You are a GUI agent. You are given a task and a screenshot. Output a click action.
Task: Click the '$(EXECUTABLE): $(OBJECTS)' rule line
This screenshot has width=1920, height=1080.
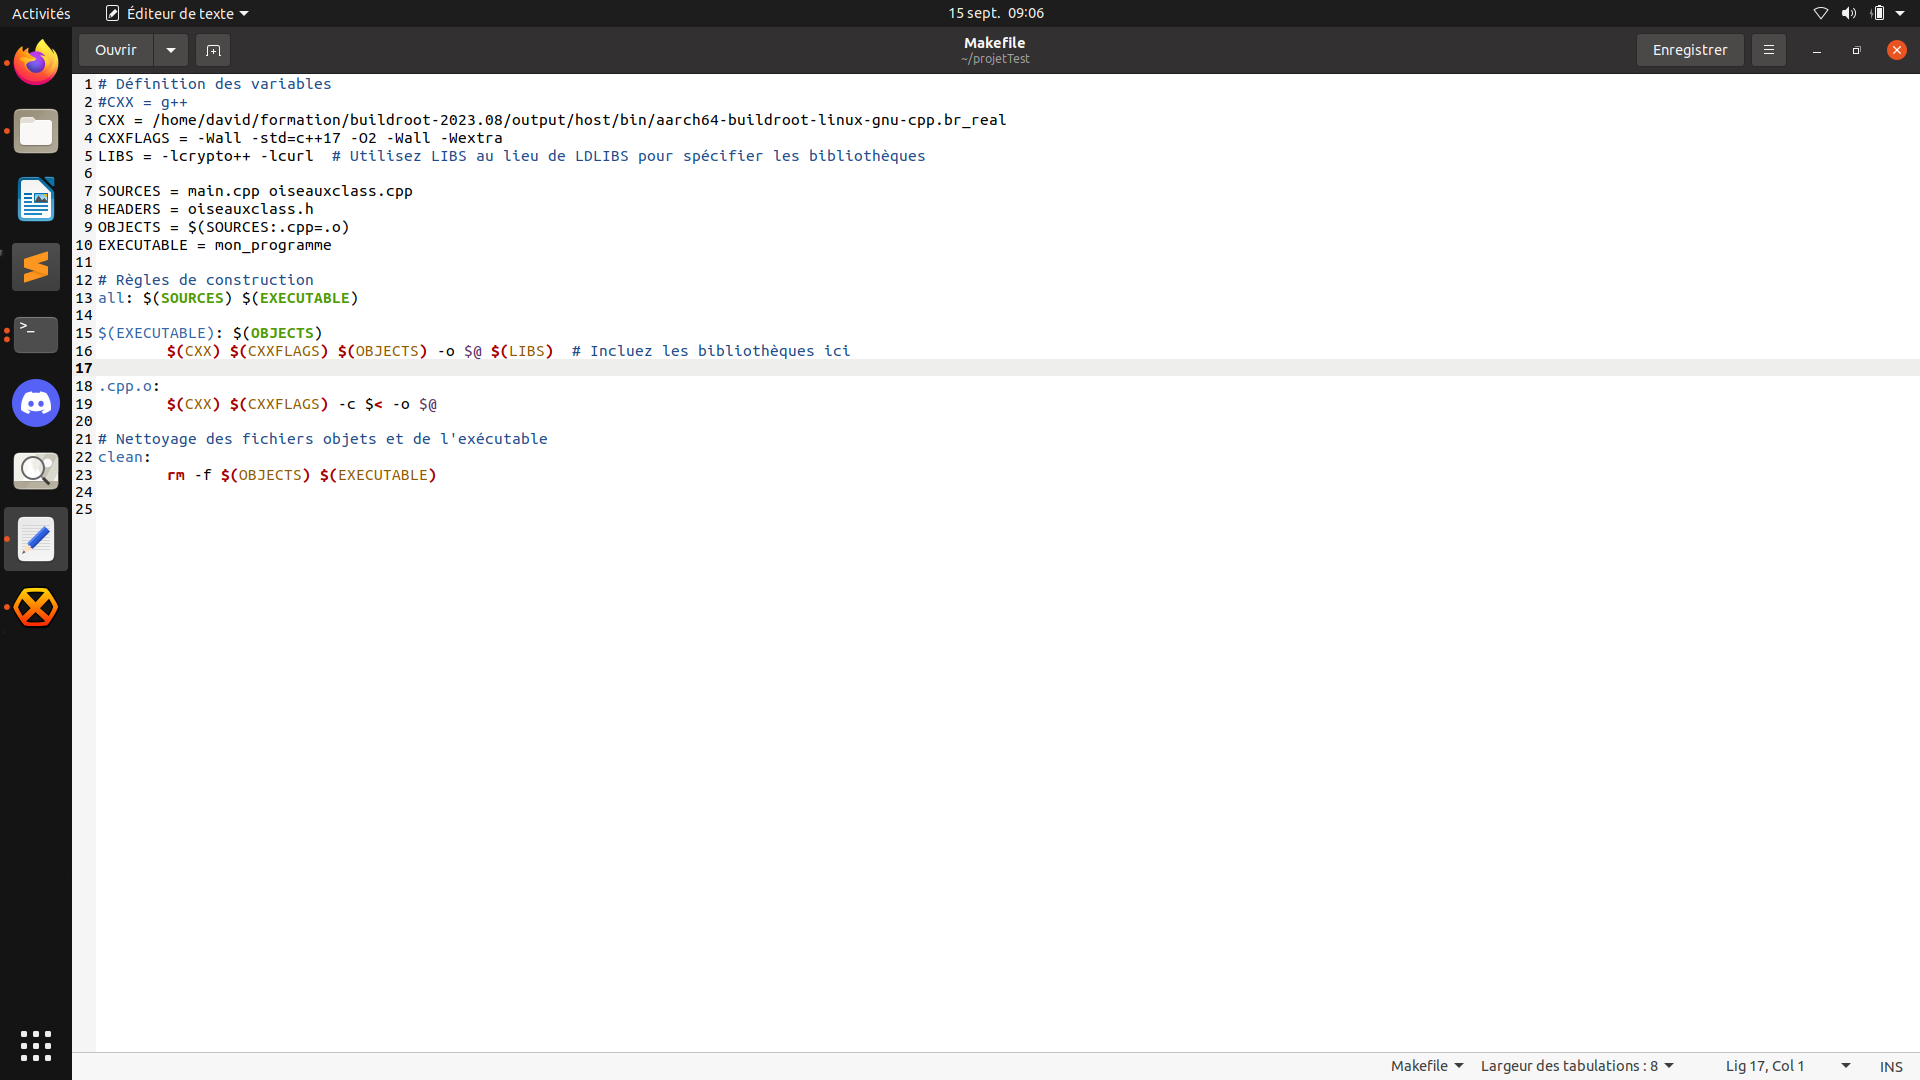click(210, 333)
